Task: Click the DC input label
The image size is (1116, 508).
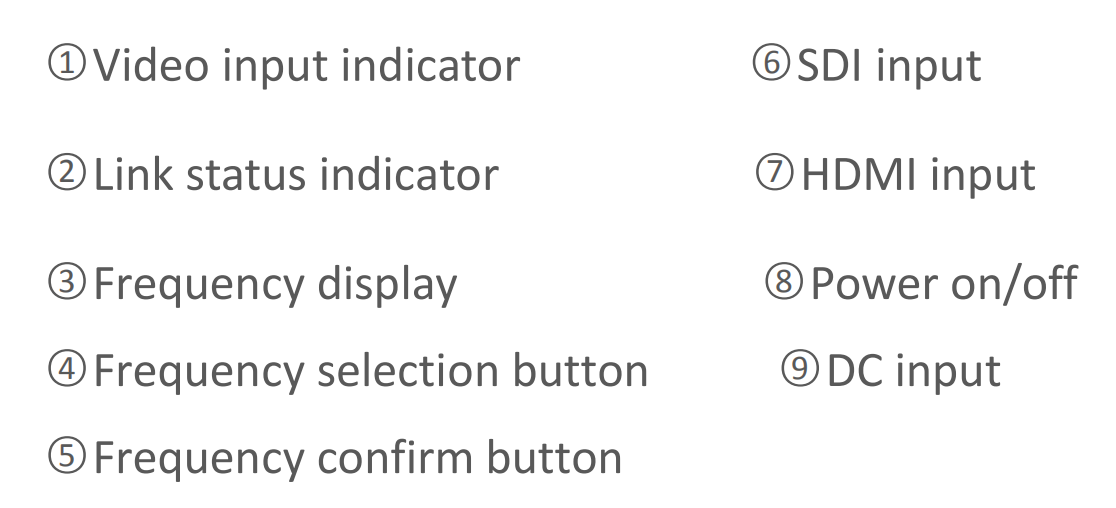Action: [914, 371]
